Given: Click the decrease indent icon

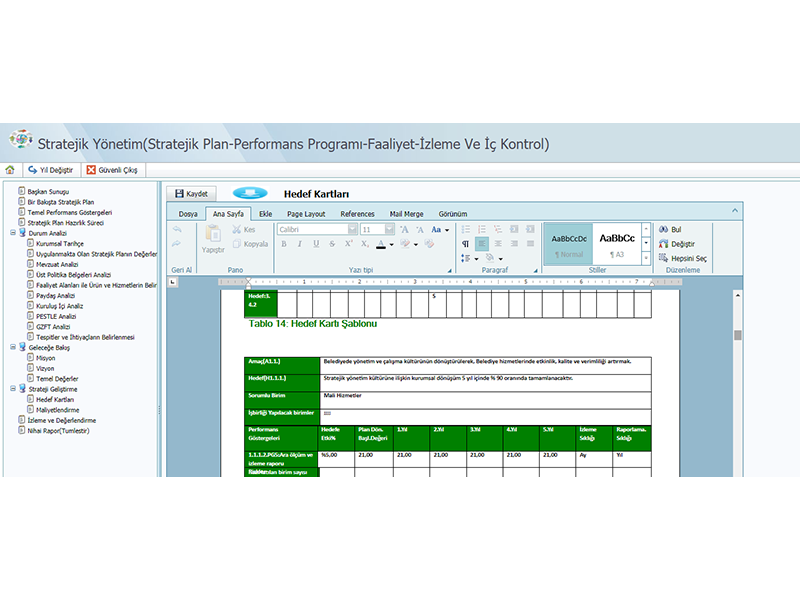Looking at the screenshot, I should 514,230.
